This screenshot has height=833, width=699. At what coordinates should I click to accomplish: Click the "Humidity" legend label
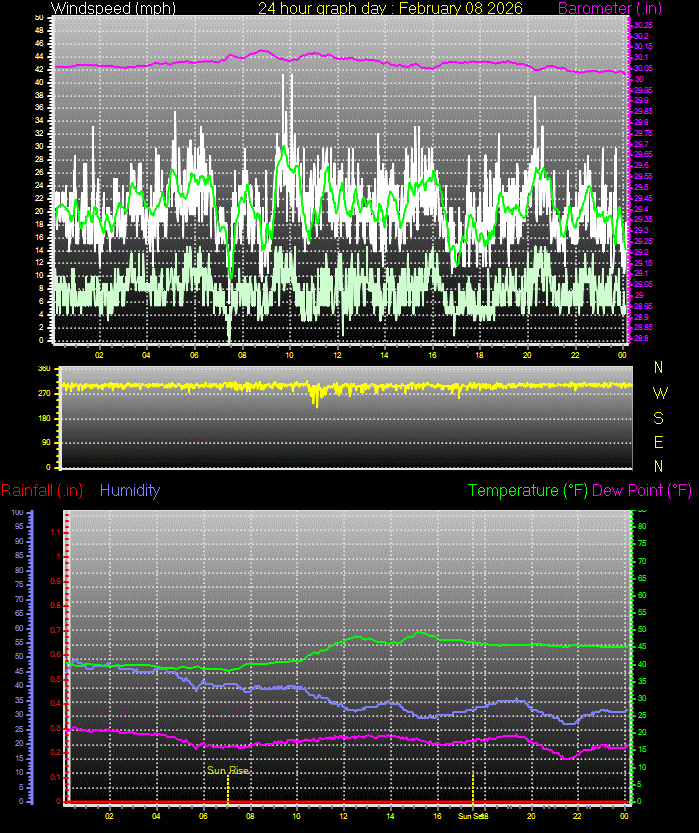[130, 490]
